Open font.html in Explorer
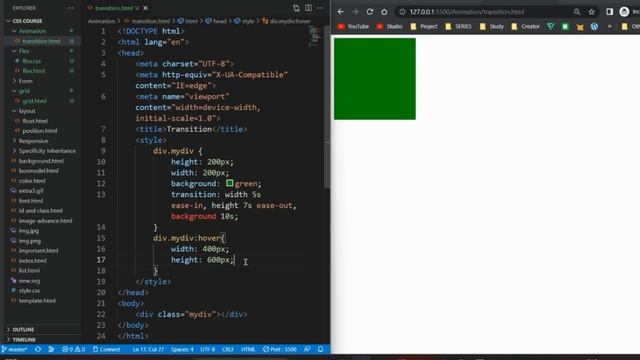This screenshot has width=640, height=360. click(31, 201)
